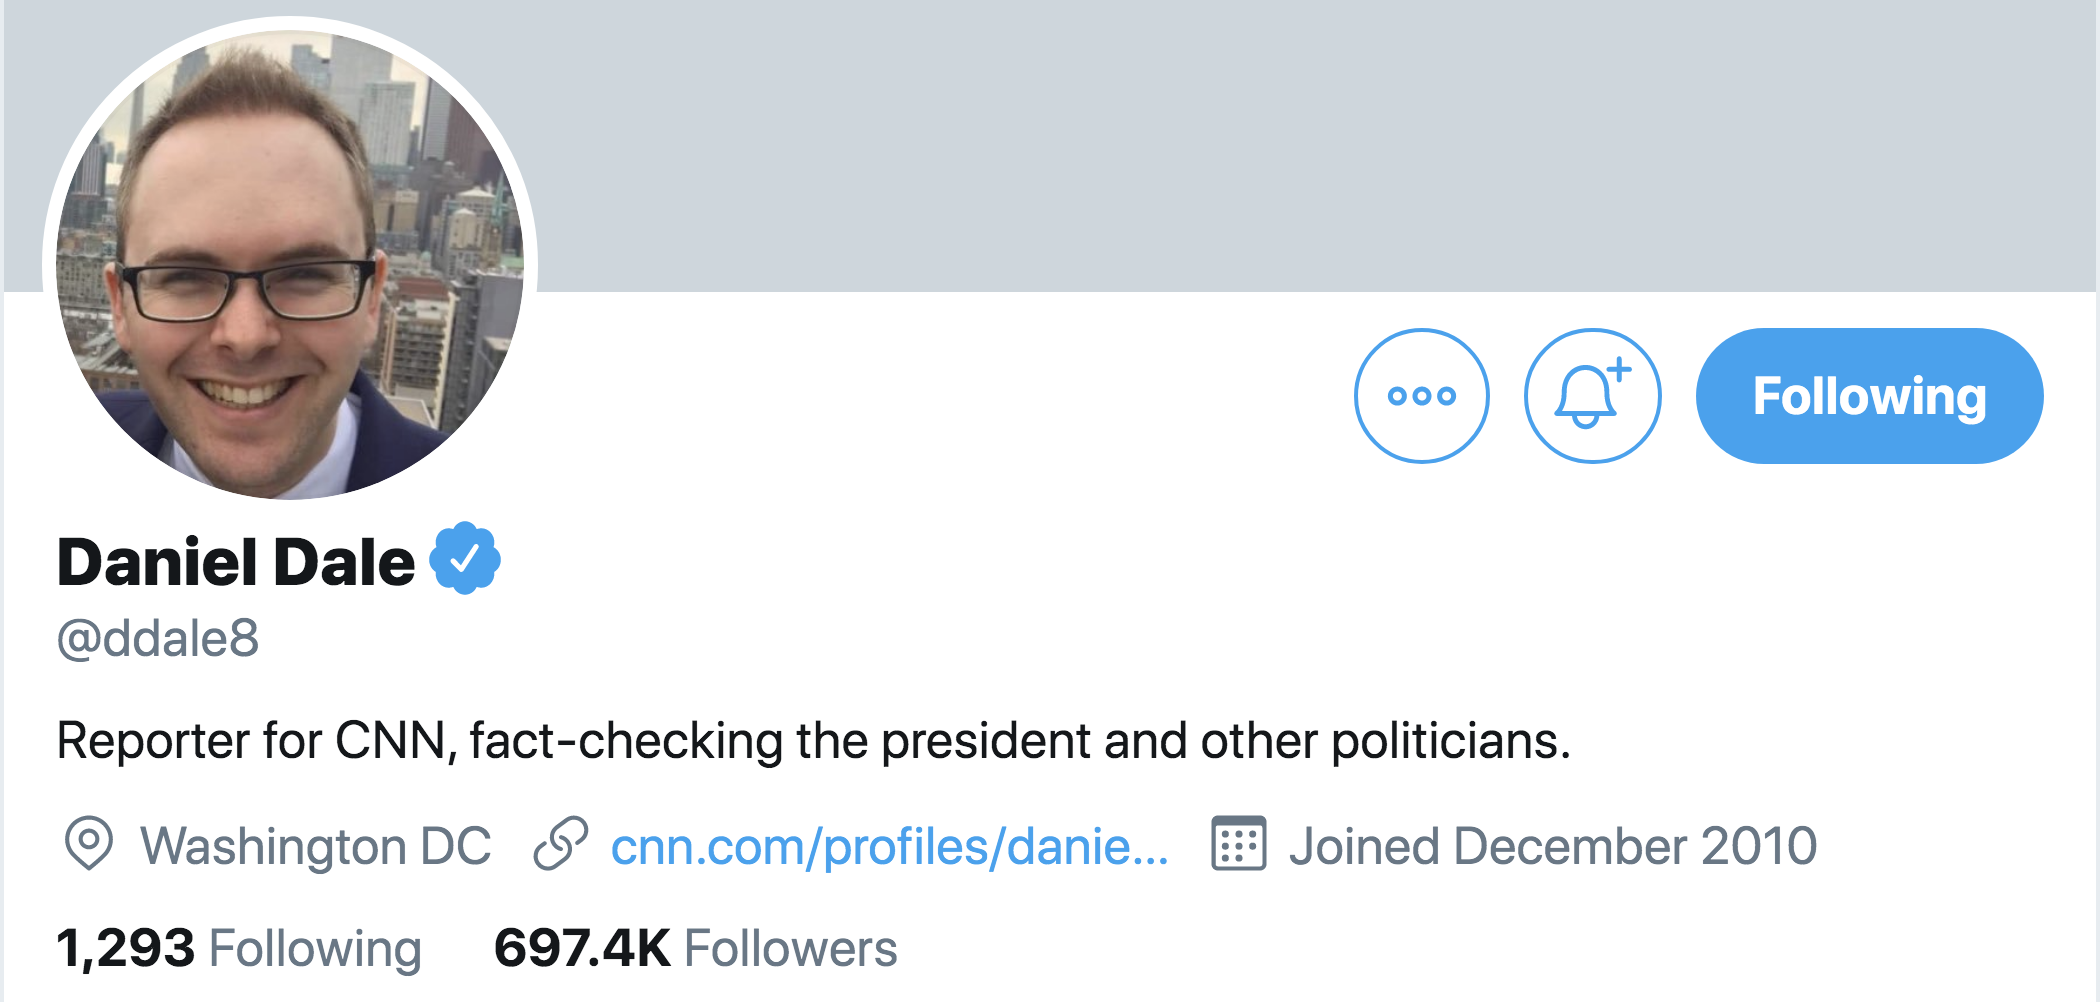Image resolution: width=2100 pixels, height=1002 pixels.
Task: Toggle the Following button to unfollow
Action: point(1868,395)
